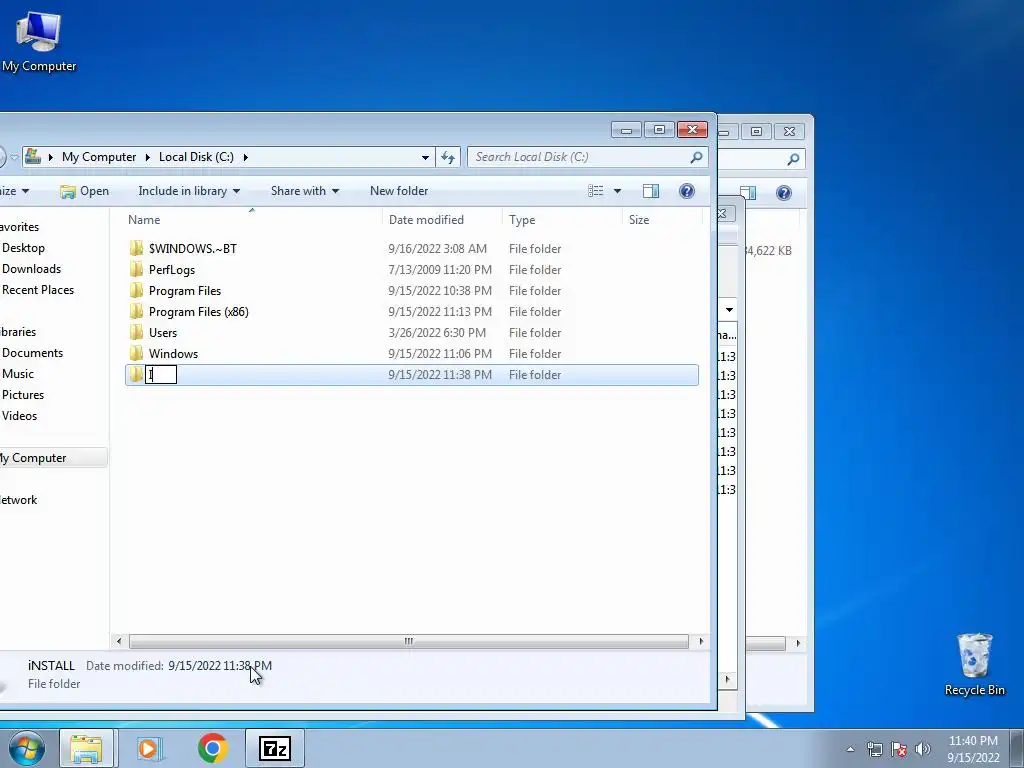Select the Program Files folder
The image size is (1024, 768).
185,291
